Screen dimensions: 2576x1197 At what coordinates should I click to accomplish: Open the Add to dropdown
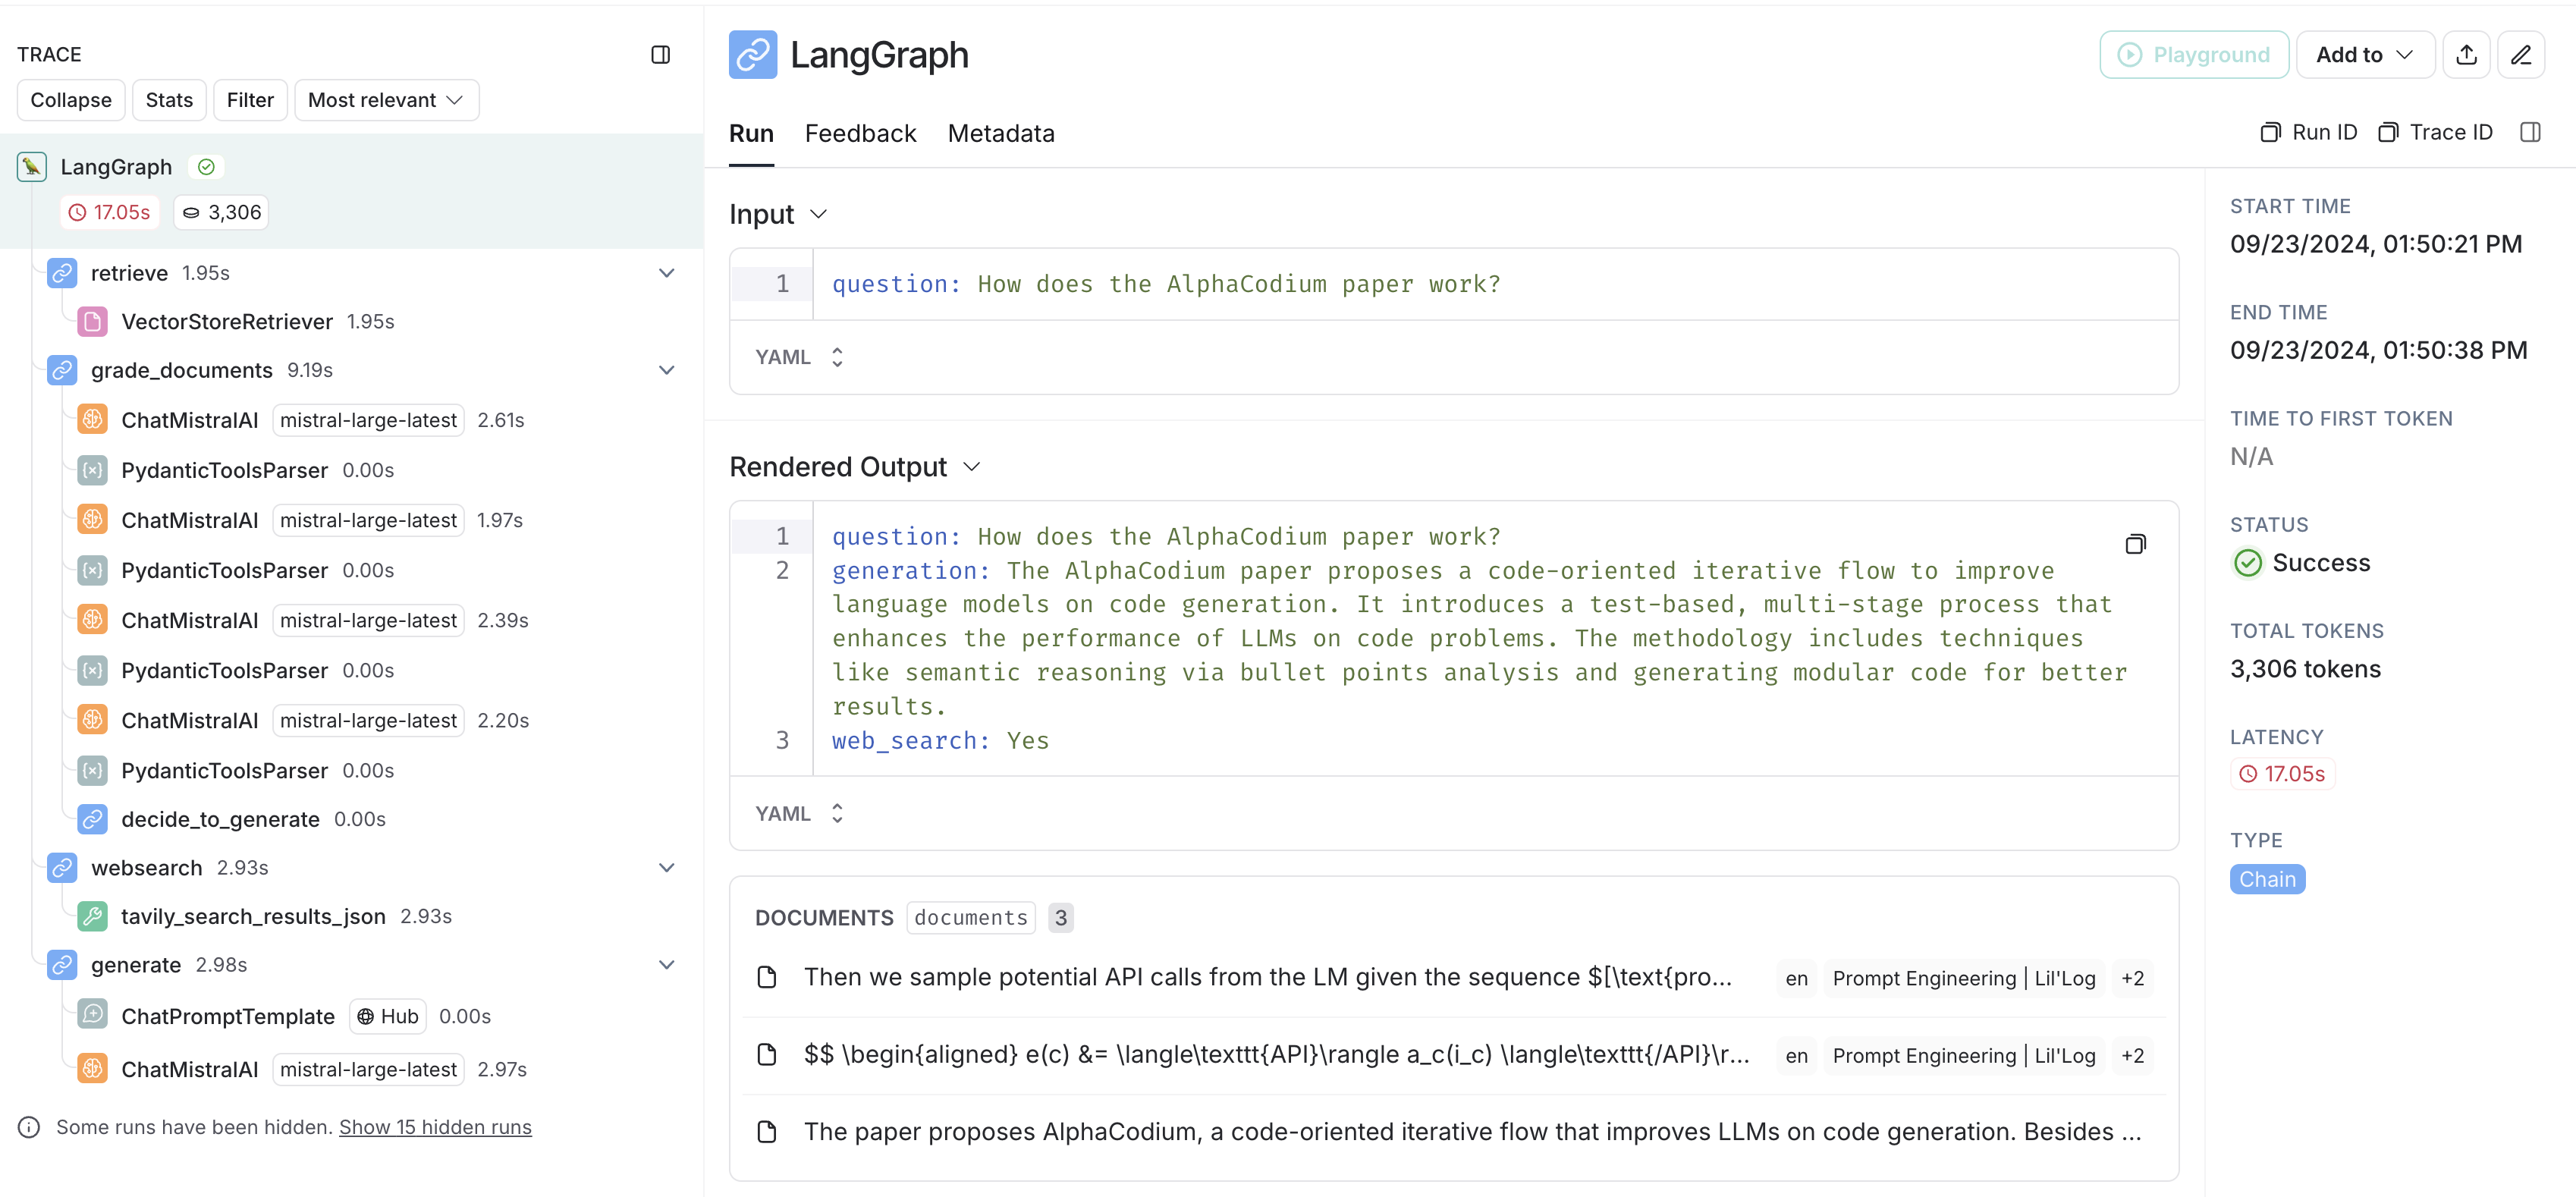2364,55
